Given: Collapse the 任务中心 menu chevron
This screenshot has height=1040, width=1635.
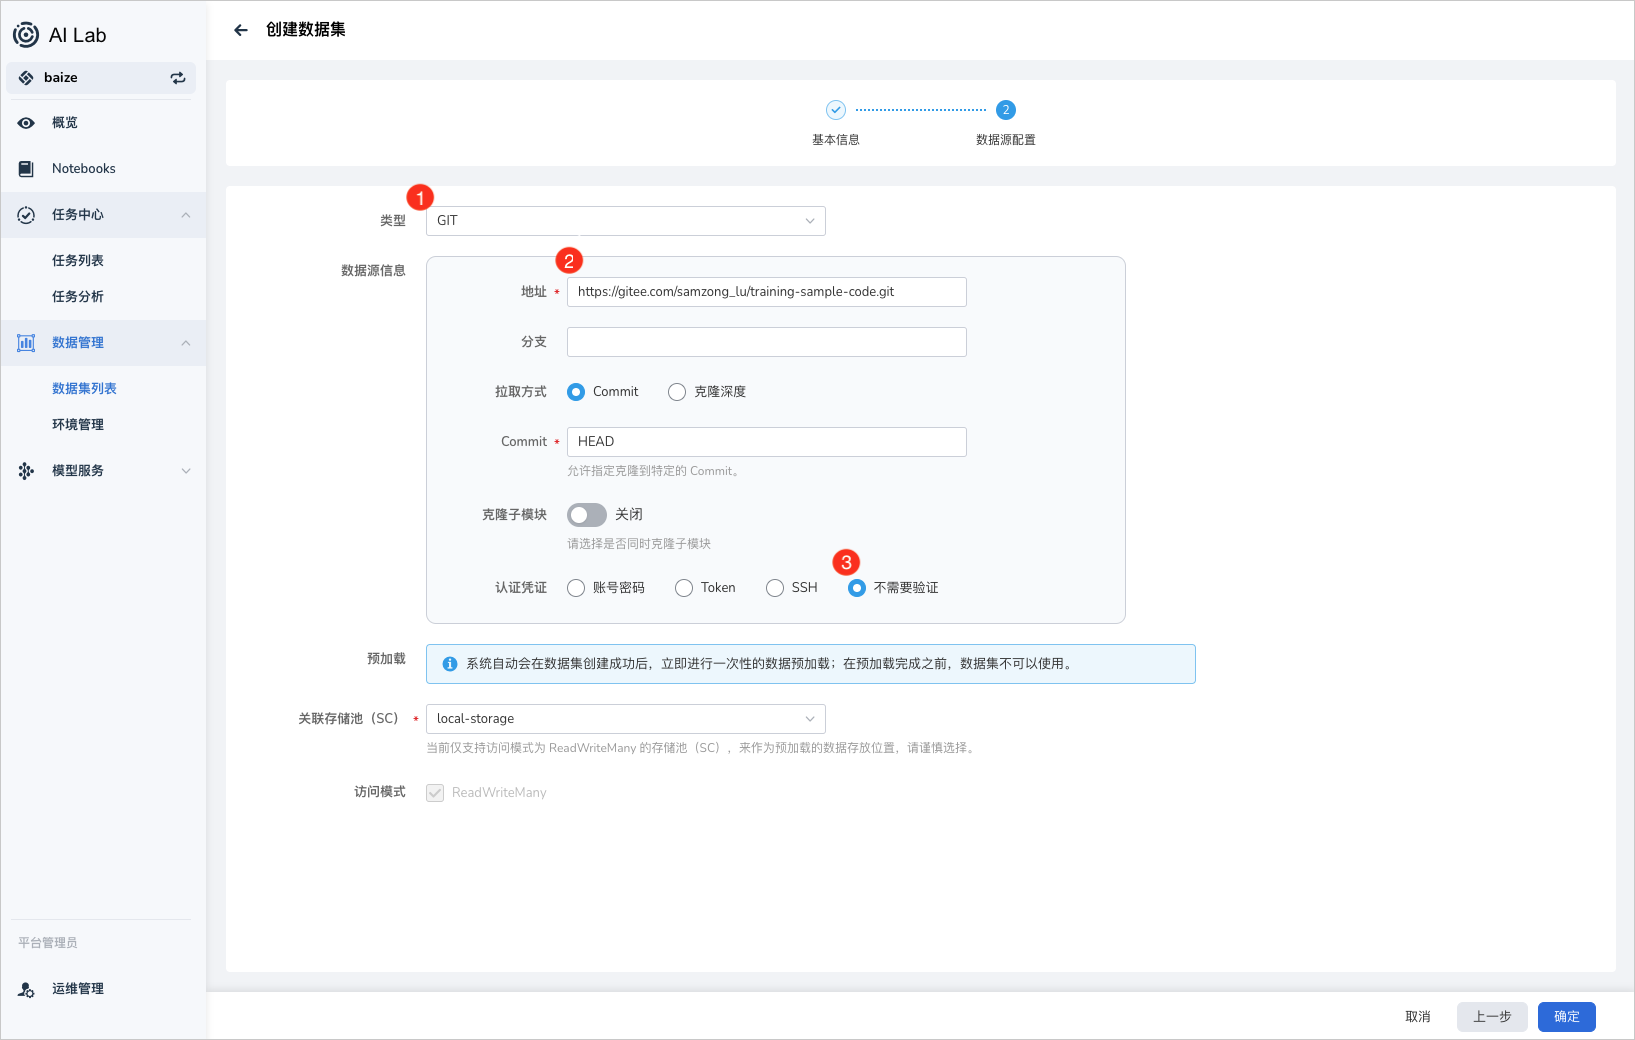Looking at the screenshot, I should (186, 215).
